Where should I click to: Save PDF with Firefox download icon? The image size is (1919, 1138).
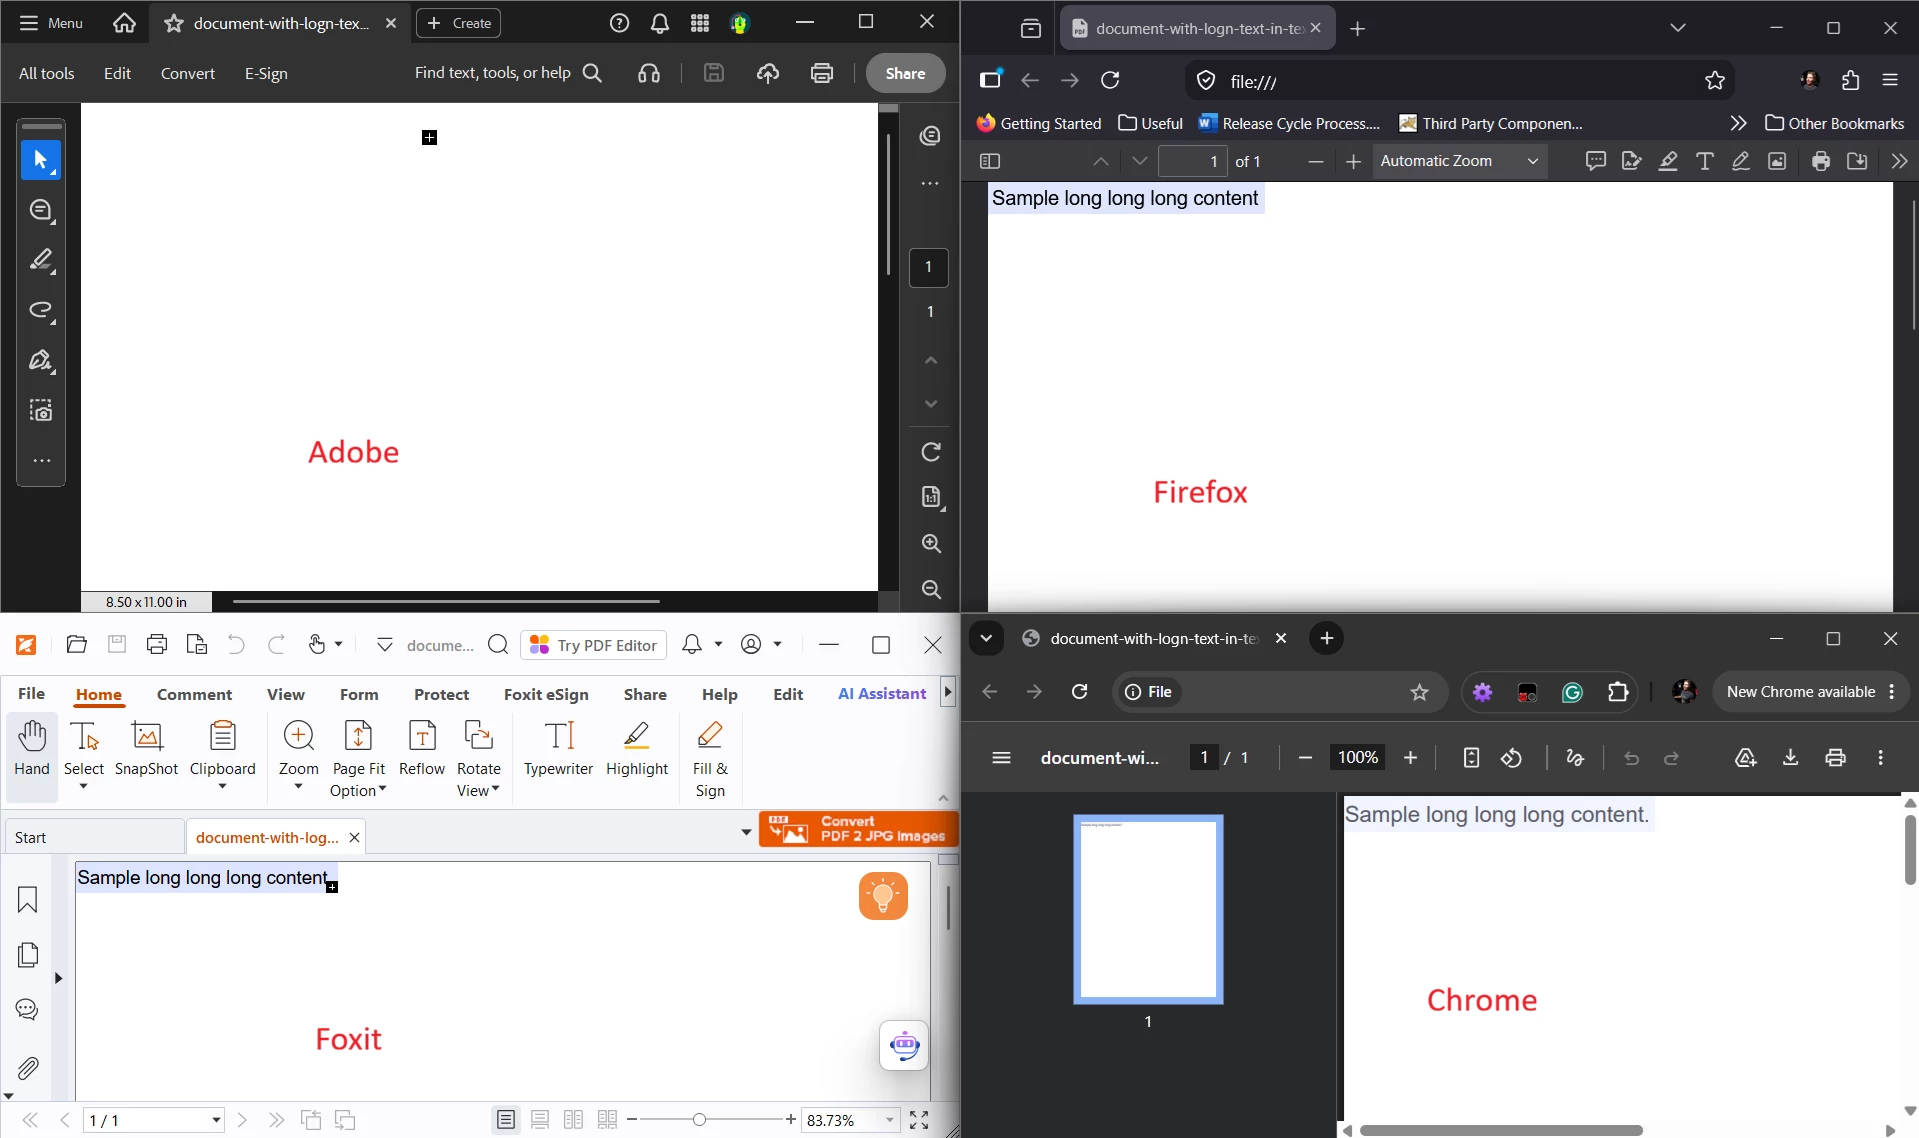(1857, 161)
